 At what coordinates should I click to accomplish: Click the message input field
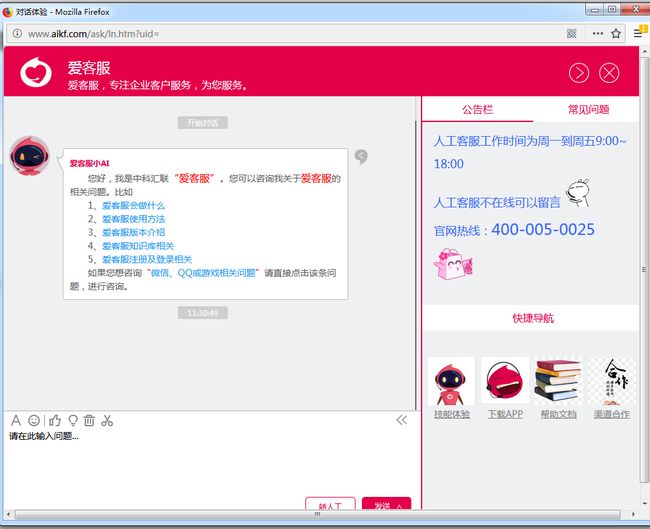tap(211, 460)
